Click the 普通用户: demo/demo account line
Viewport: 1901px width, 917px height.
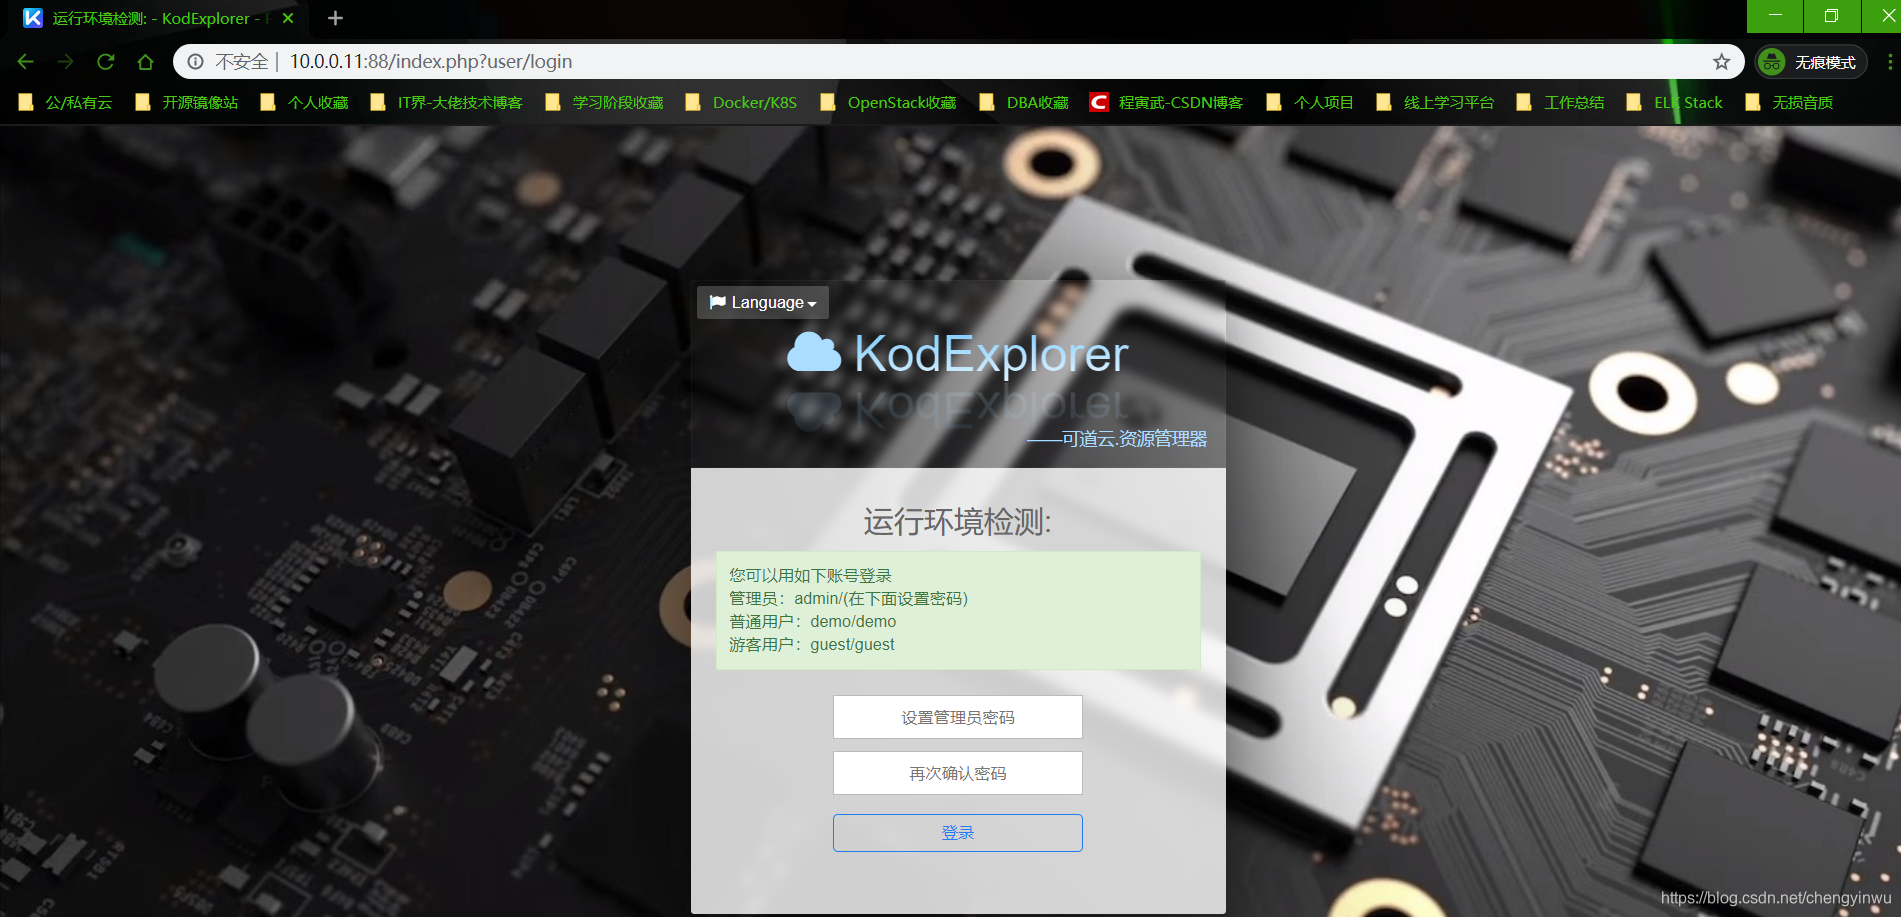(812, 621)
